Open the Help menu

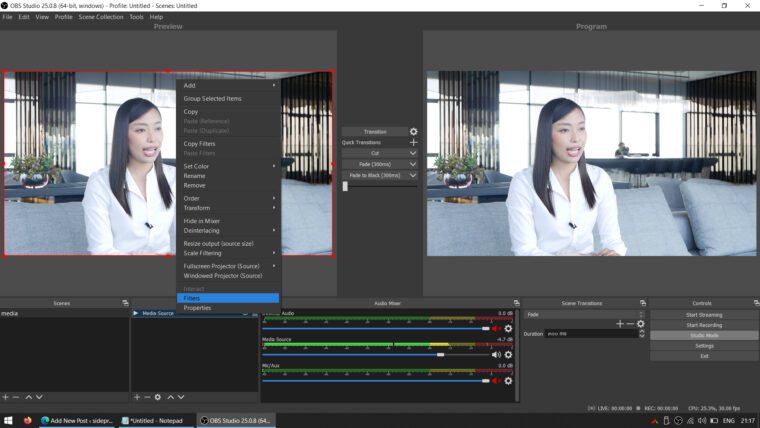156,17
